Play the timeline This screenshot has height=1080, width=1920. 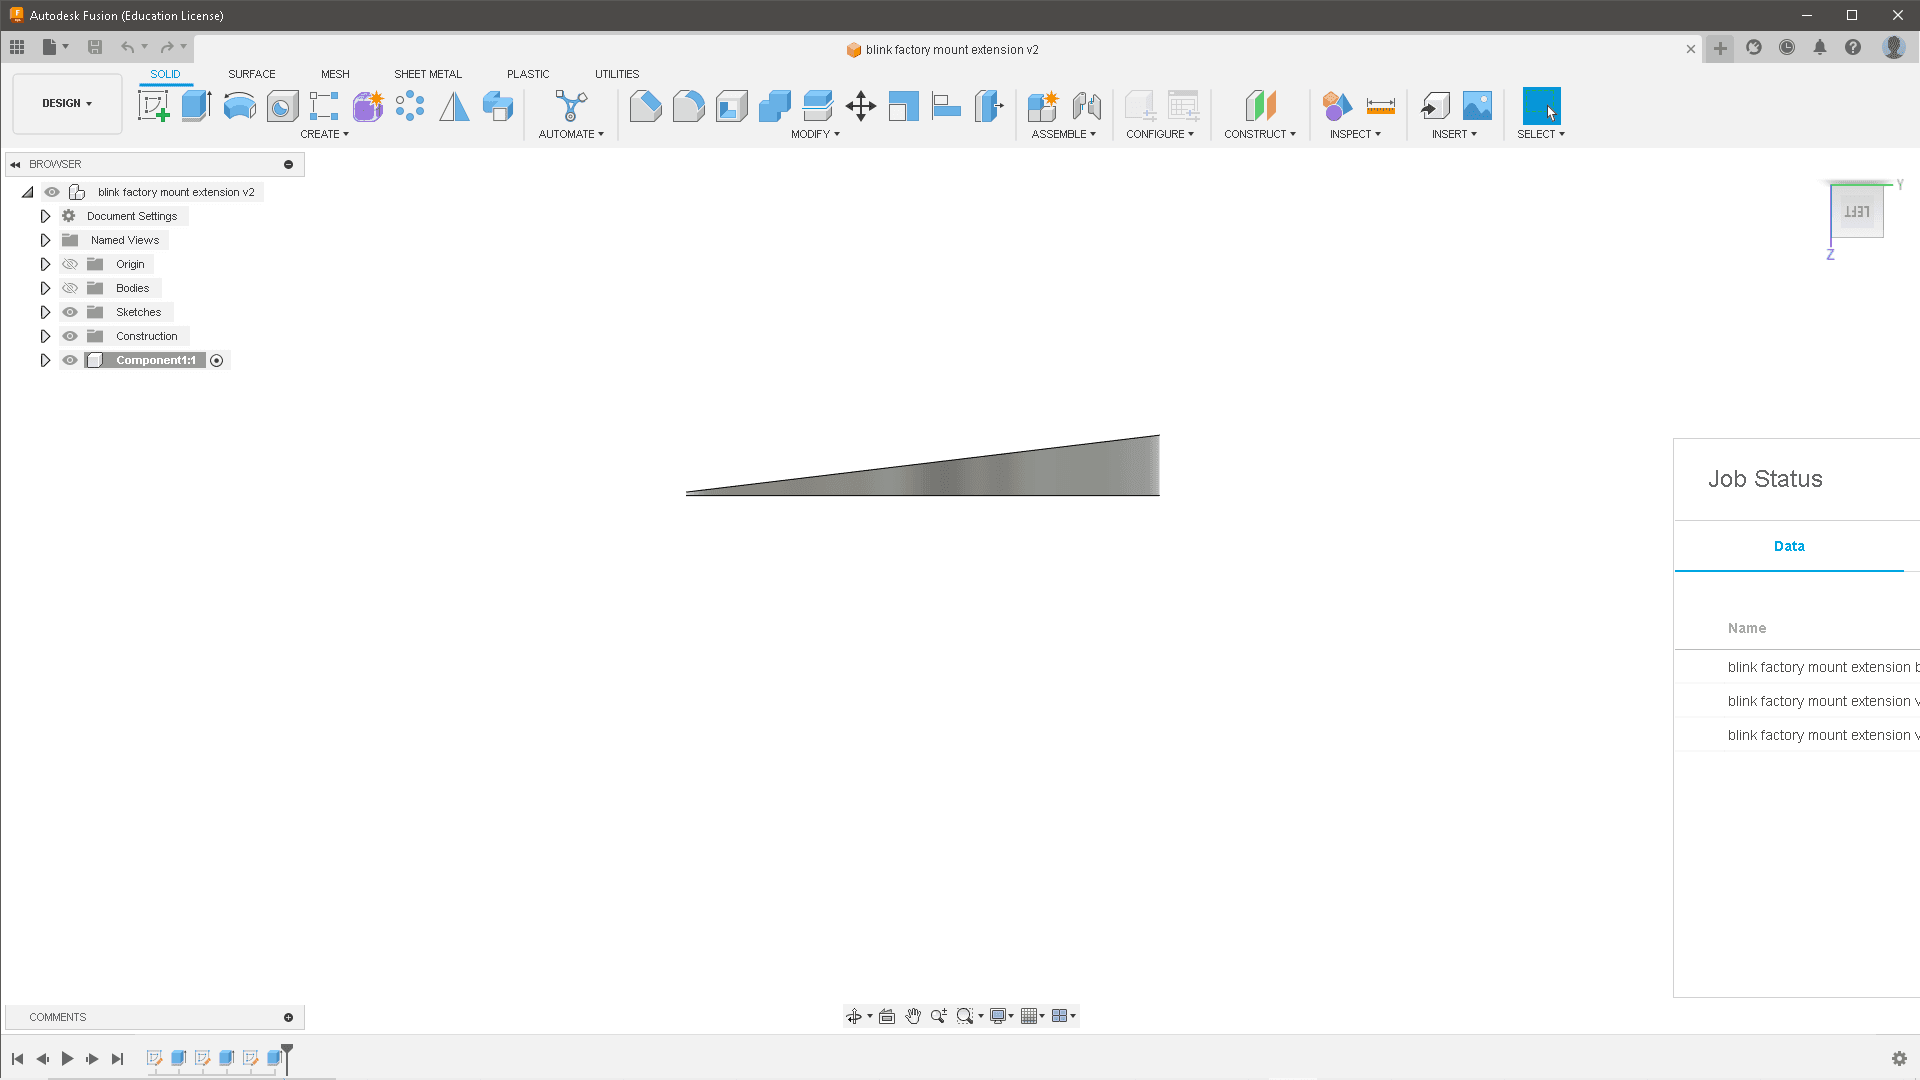(x=67, y=1058)
